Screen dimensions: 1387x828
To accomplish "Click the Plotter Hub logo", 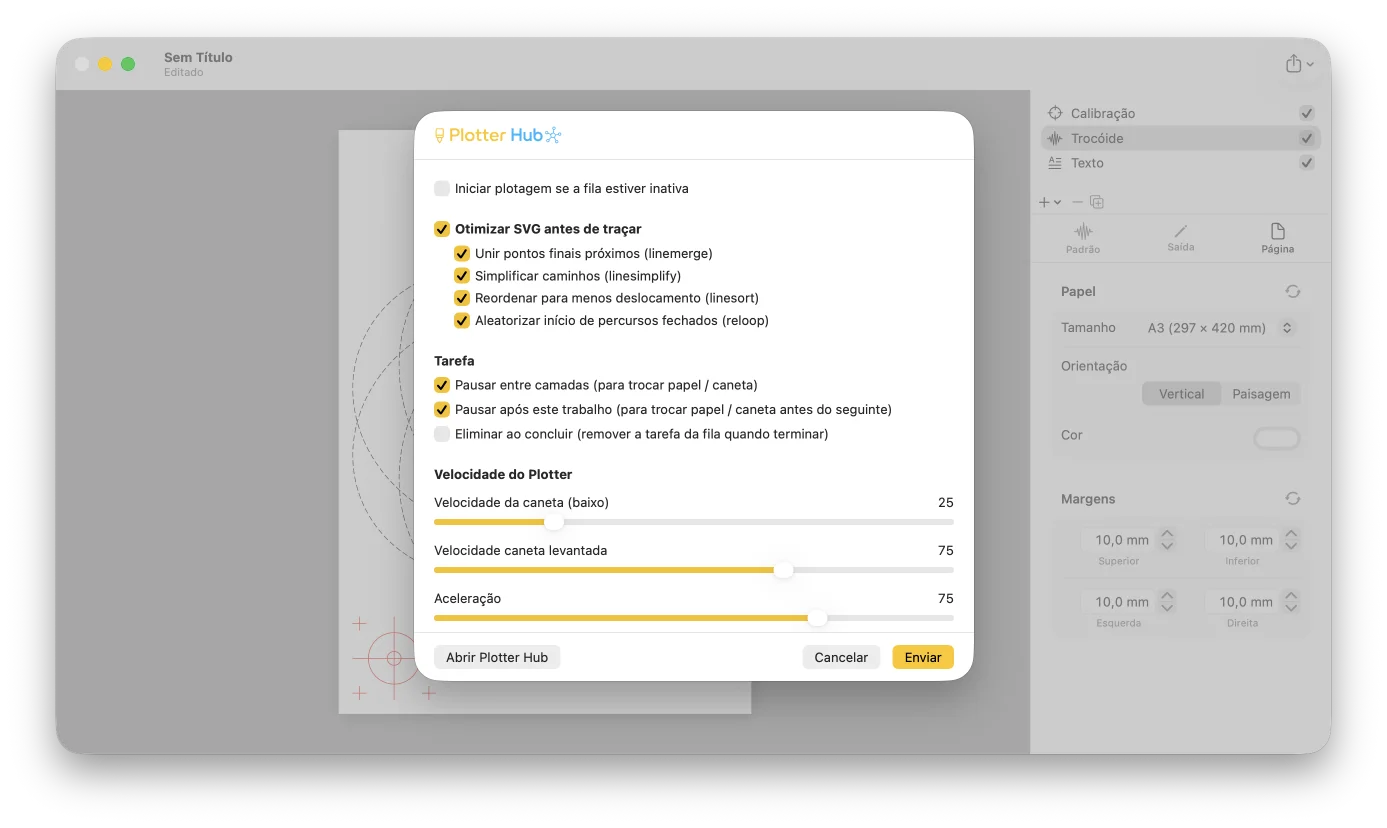I will click(x=498, y=135).
